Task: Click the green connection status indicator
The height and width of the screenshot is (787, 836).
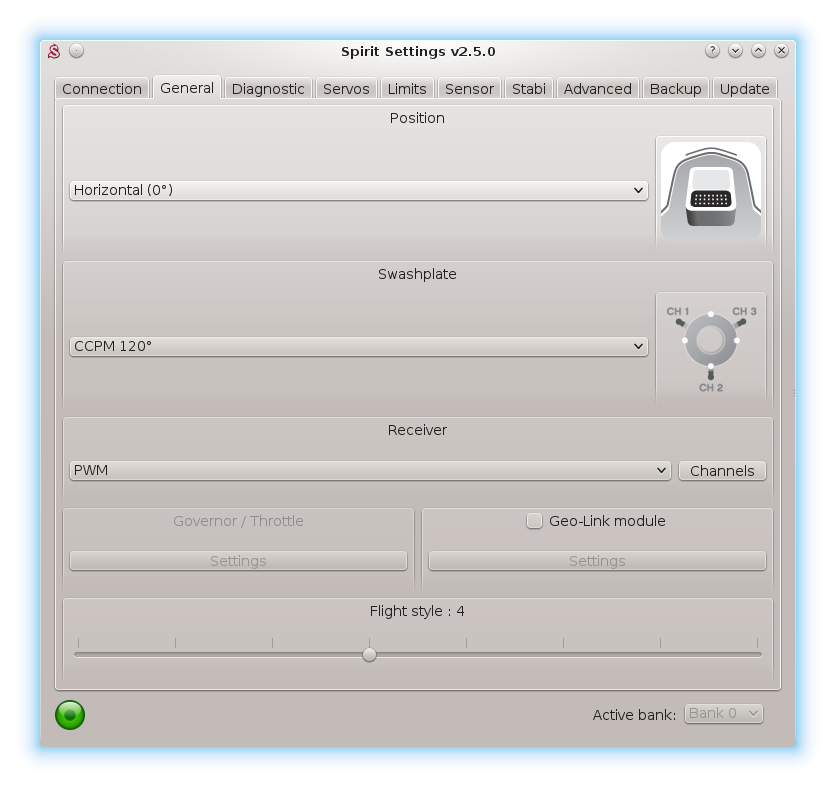Action: click(x=70, y=714)
